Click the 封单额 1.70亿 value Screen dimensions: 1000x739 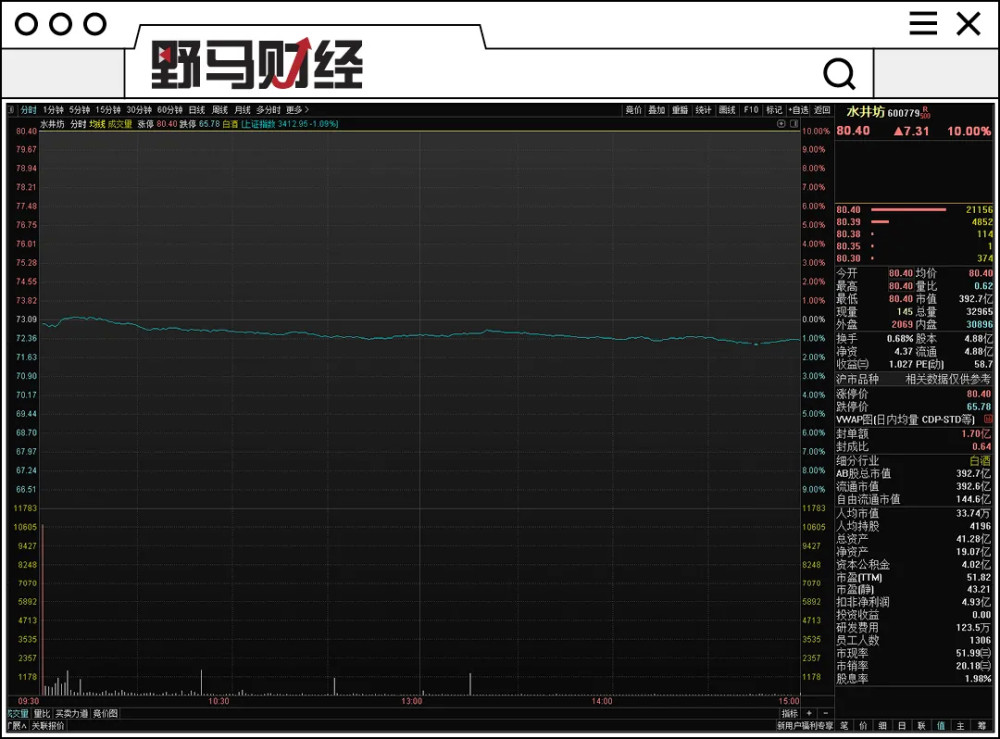[x=976, y=434]
